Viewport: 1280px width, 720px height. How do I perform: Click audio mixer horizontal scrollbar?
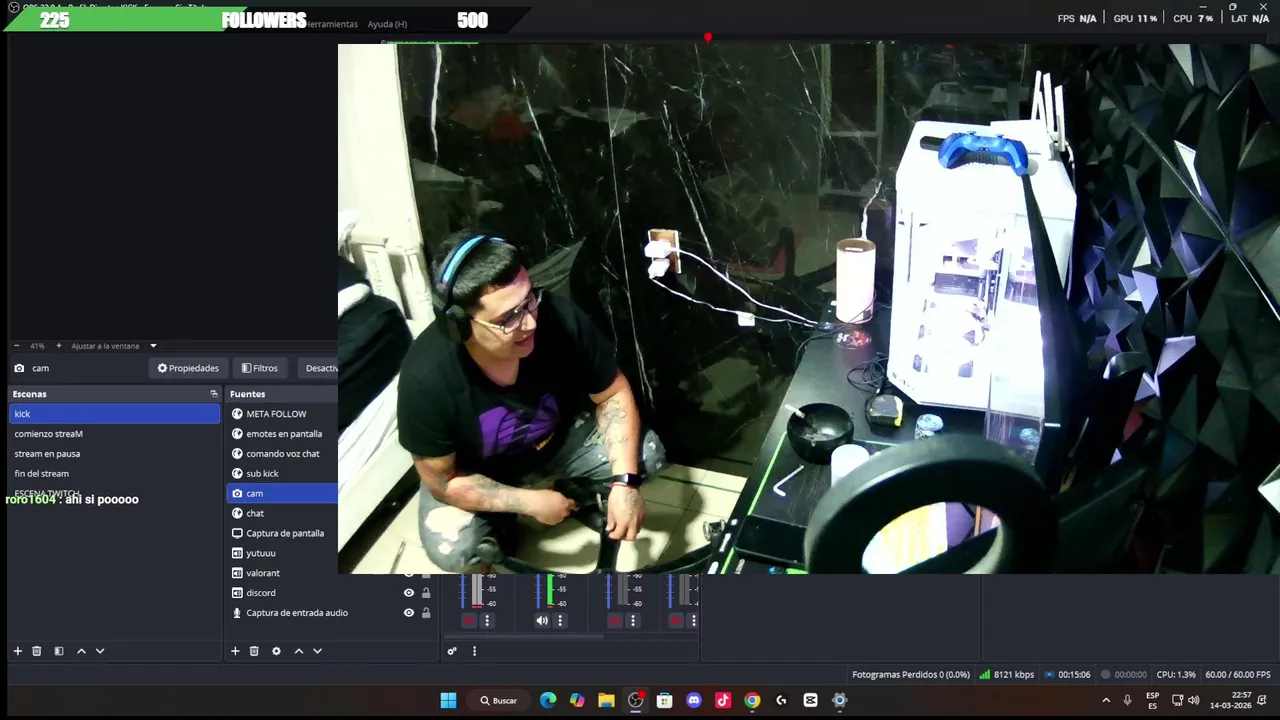524,635
